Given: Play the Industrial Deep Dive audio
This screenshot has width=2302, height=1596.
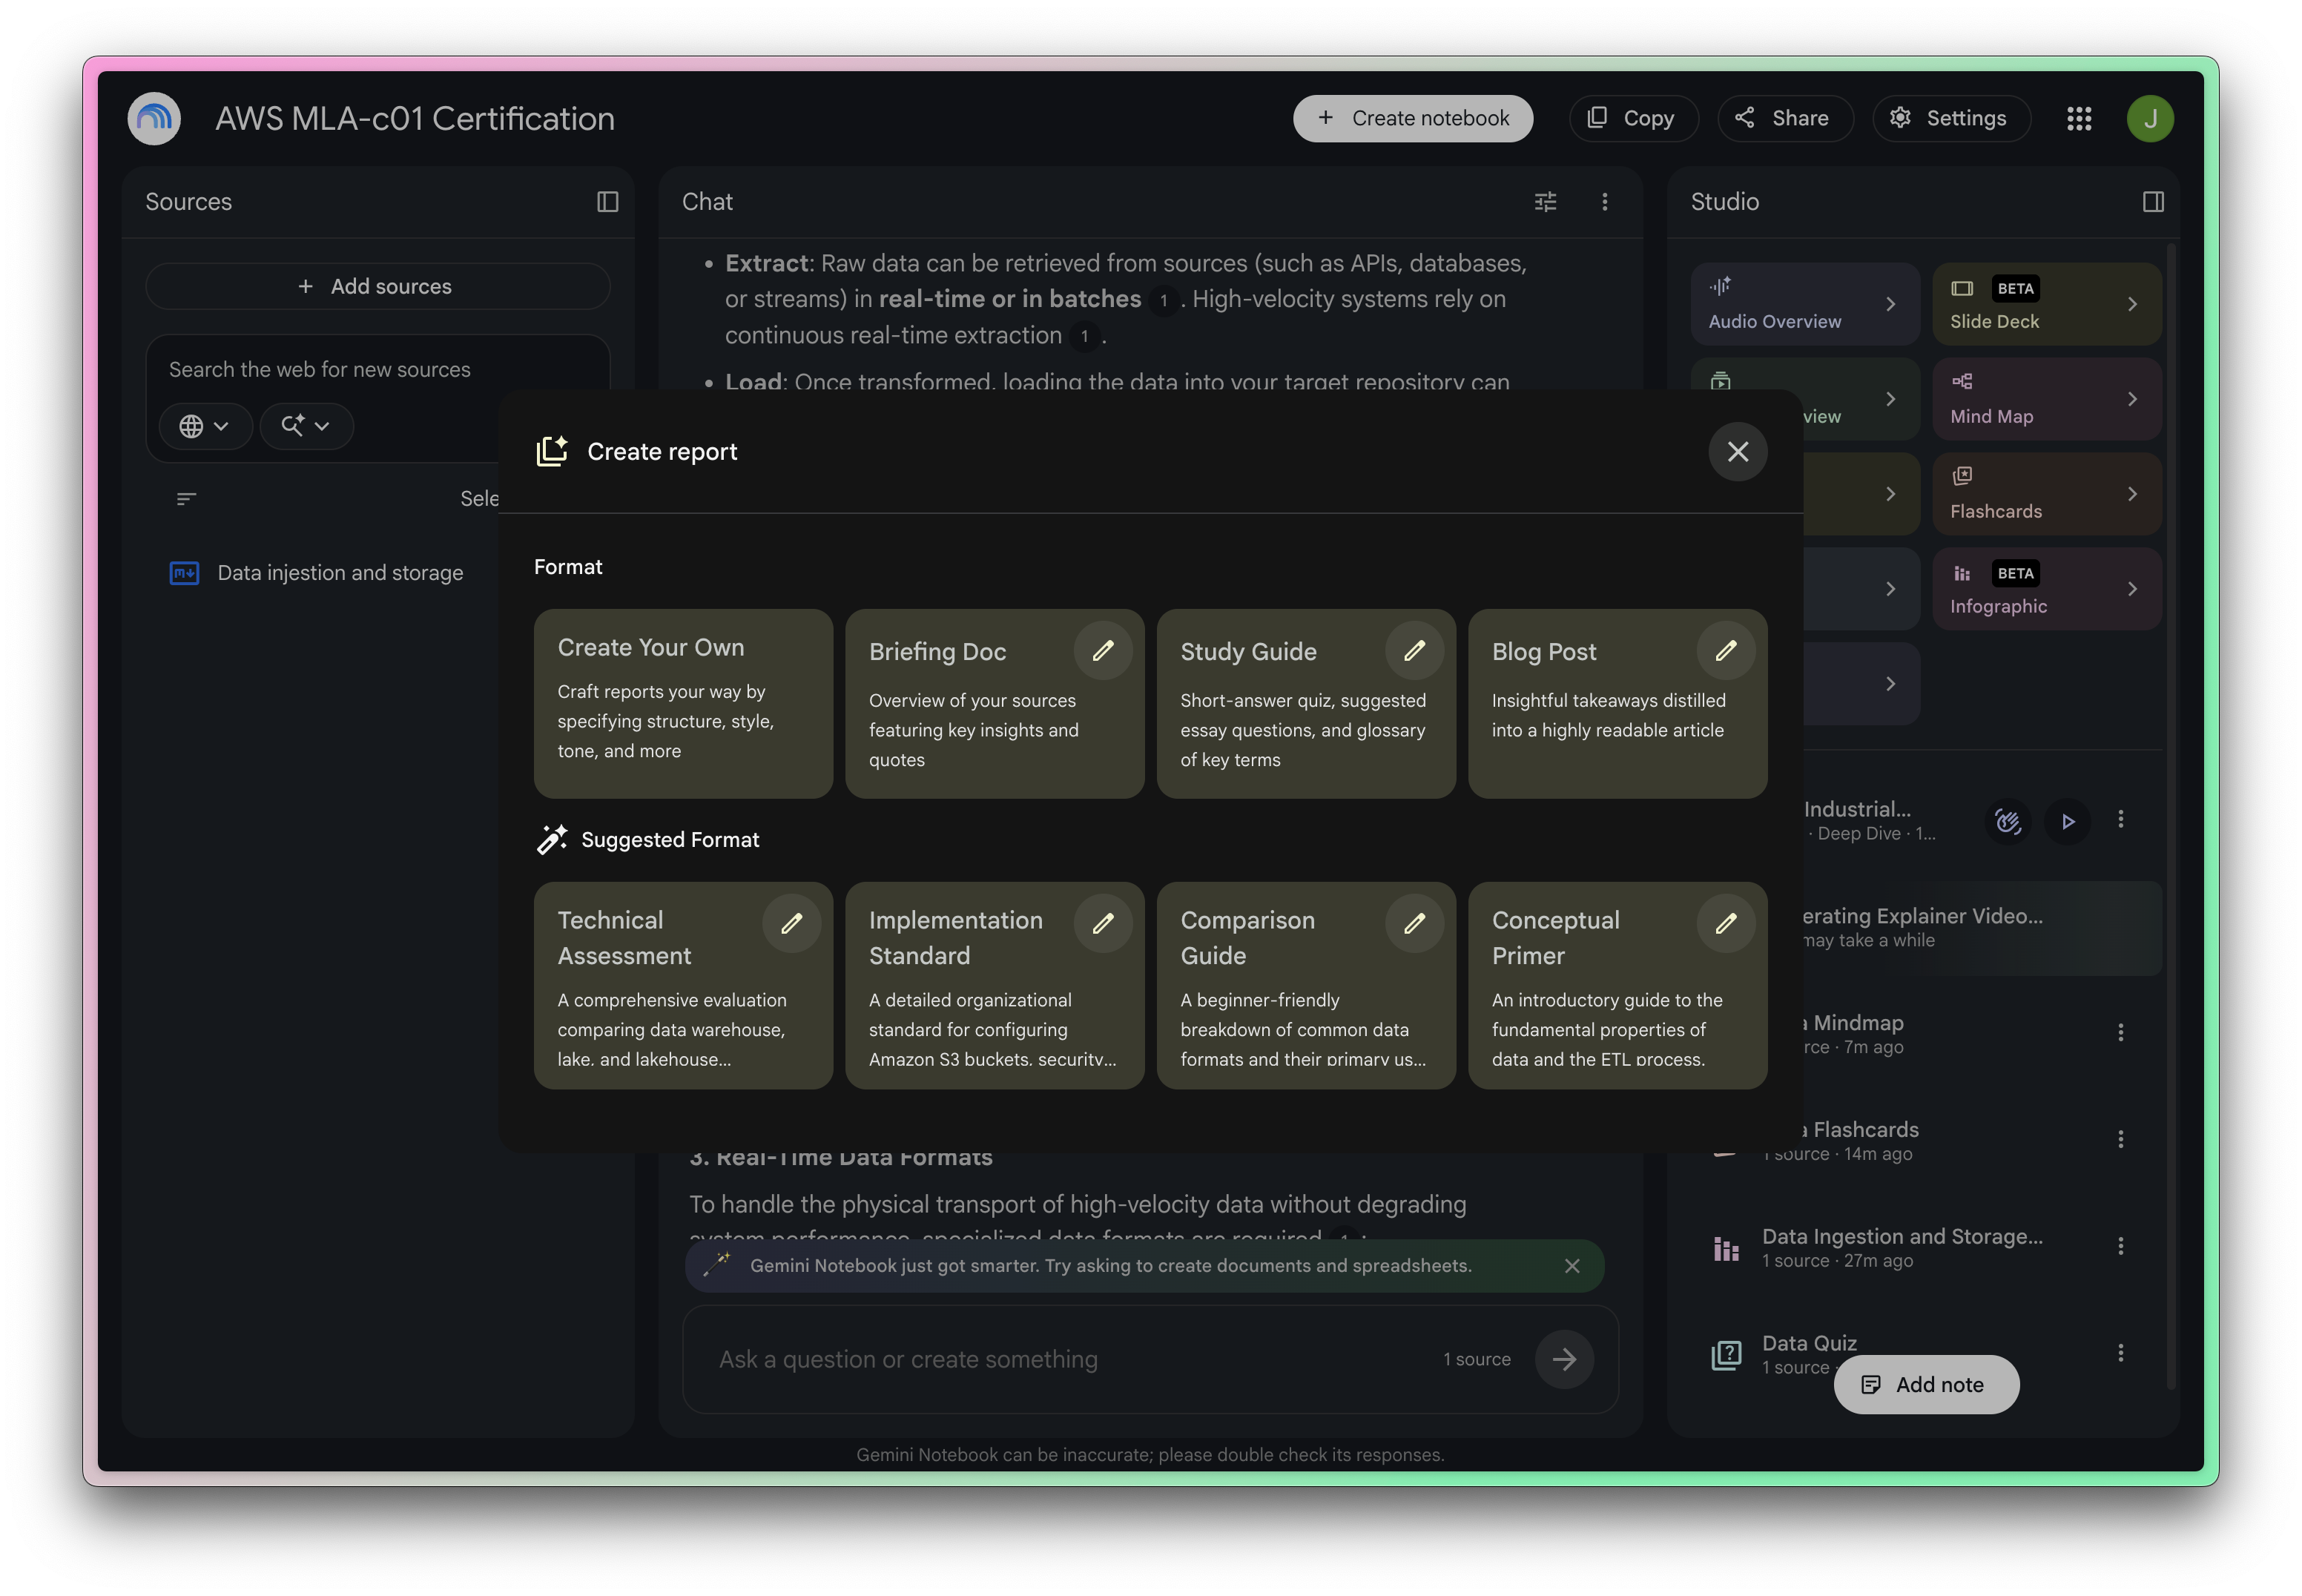Looking at the screenshot, I should click(2068, 821).
